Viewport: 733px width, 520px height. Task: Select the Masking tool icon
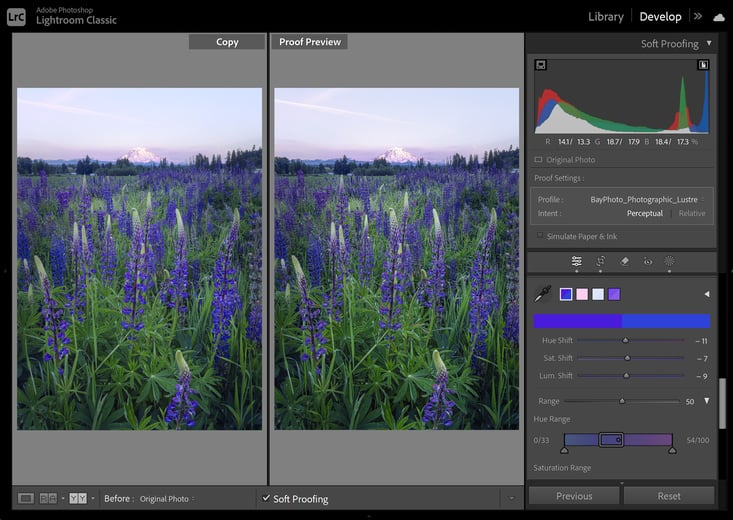tap(669, 261)
